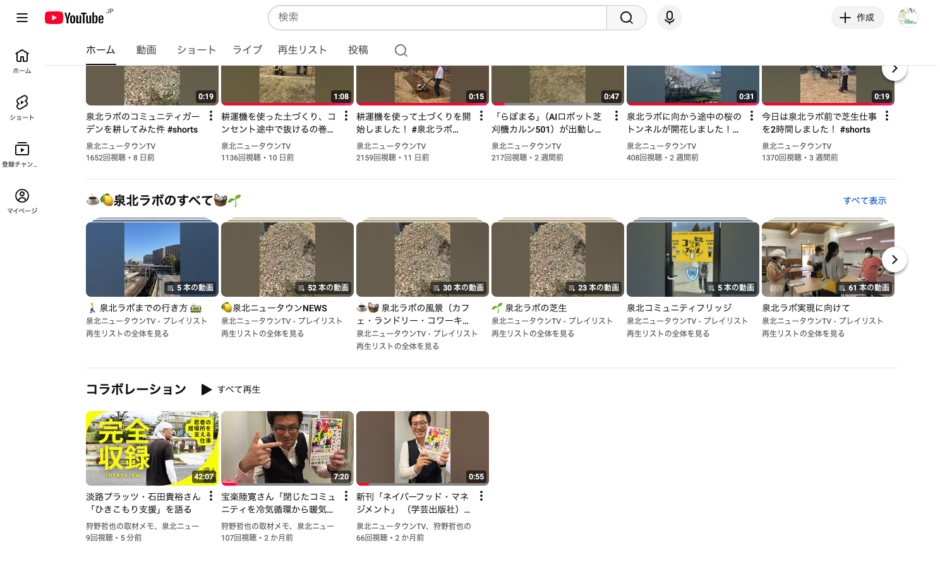Click the すべて表示 link
This screenshot has width=940, height=569.
864,200
